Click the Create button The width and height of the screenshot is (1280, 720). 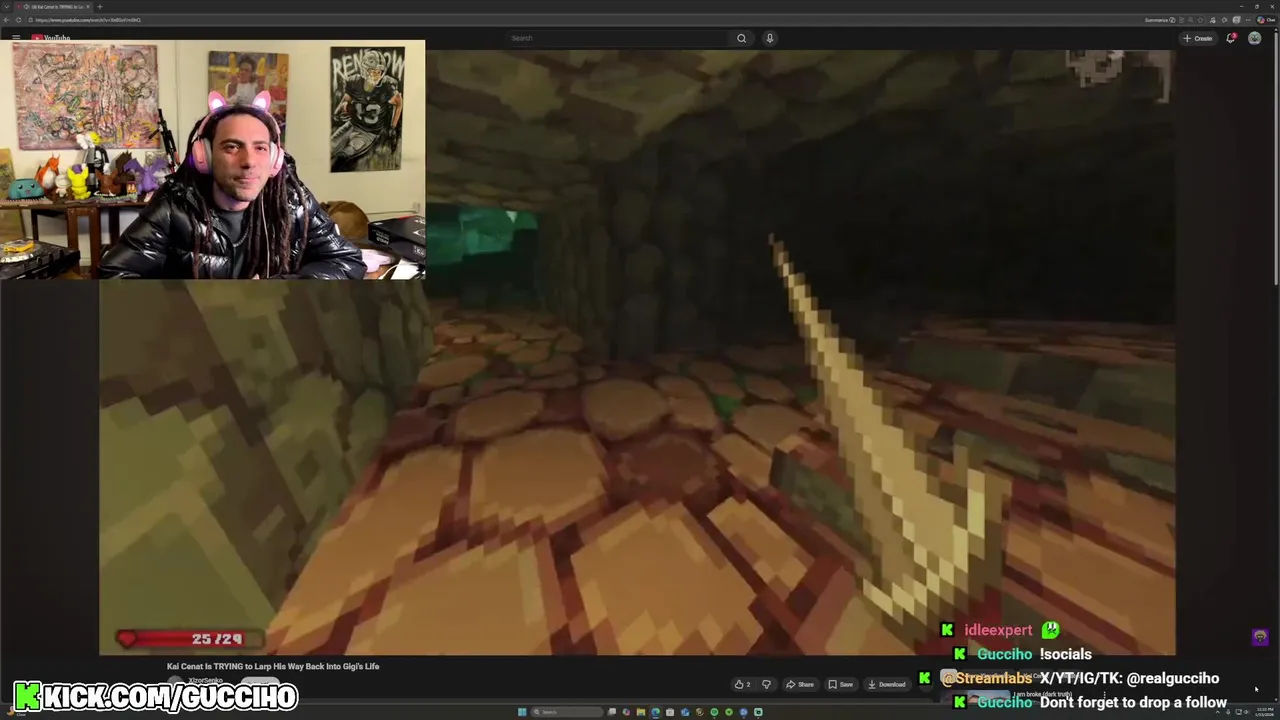tap(1197, 38)
